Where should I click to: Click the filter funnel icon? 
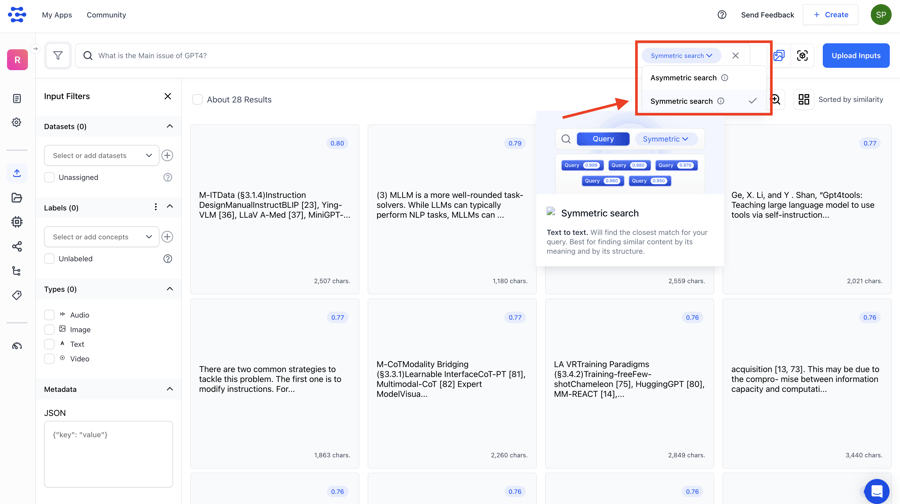(58, 56)
